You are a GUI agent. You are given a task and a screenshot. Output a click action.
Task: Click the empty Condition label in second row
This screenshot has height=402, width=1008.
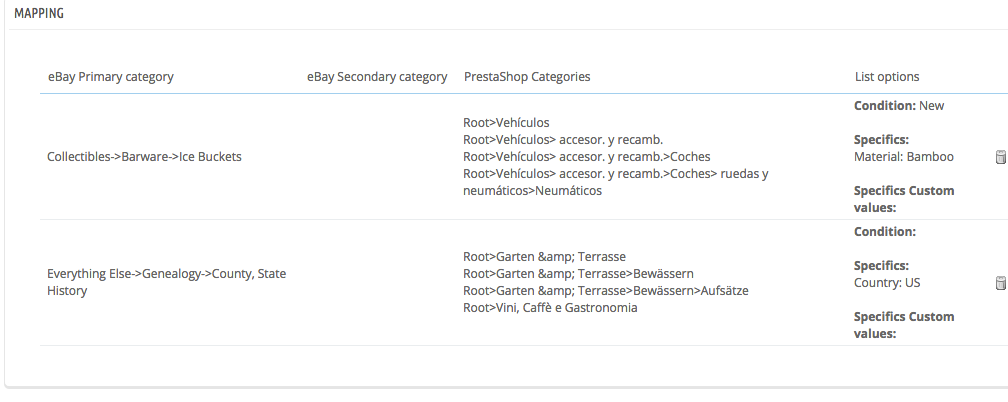[885, 232]
